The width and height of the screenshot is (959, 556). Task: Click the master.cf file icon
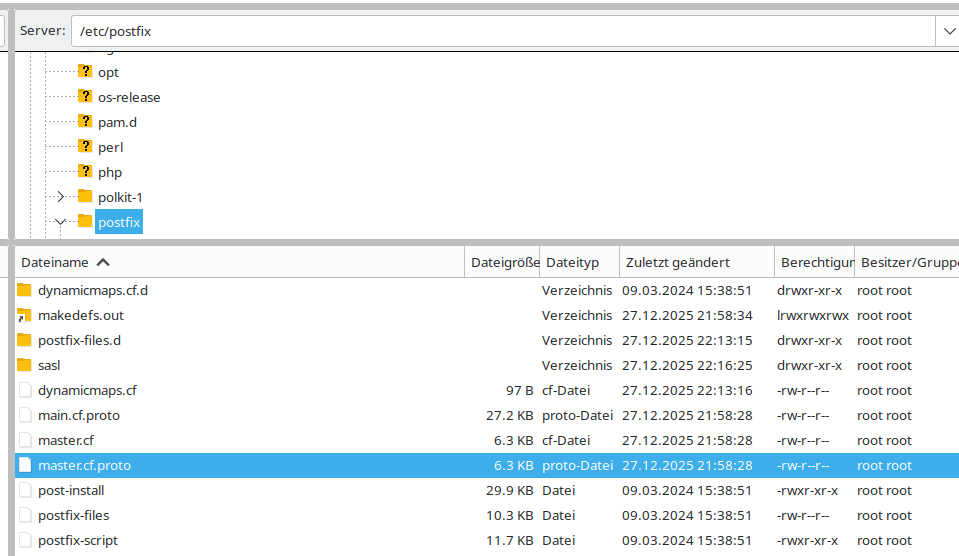(25, 441)
